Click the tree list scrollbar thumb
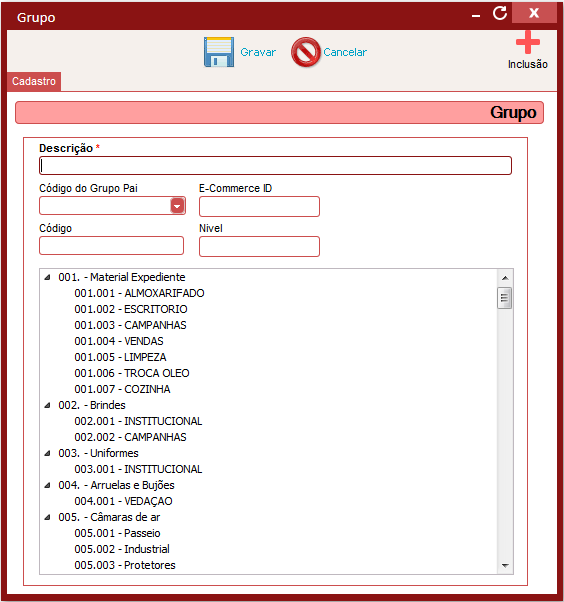The height and width of the screenshot is (602, 564). (504, 298)
